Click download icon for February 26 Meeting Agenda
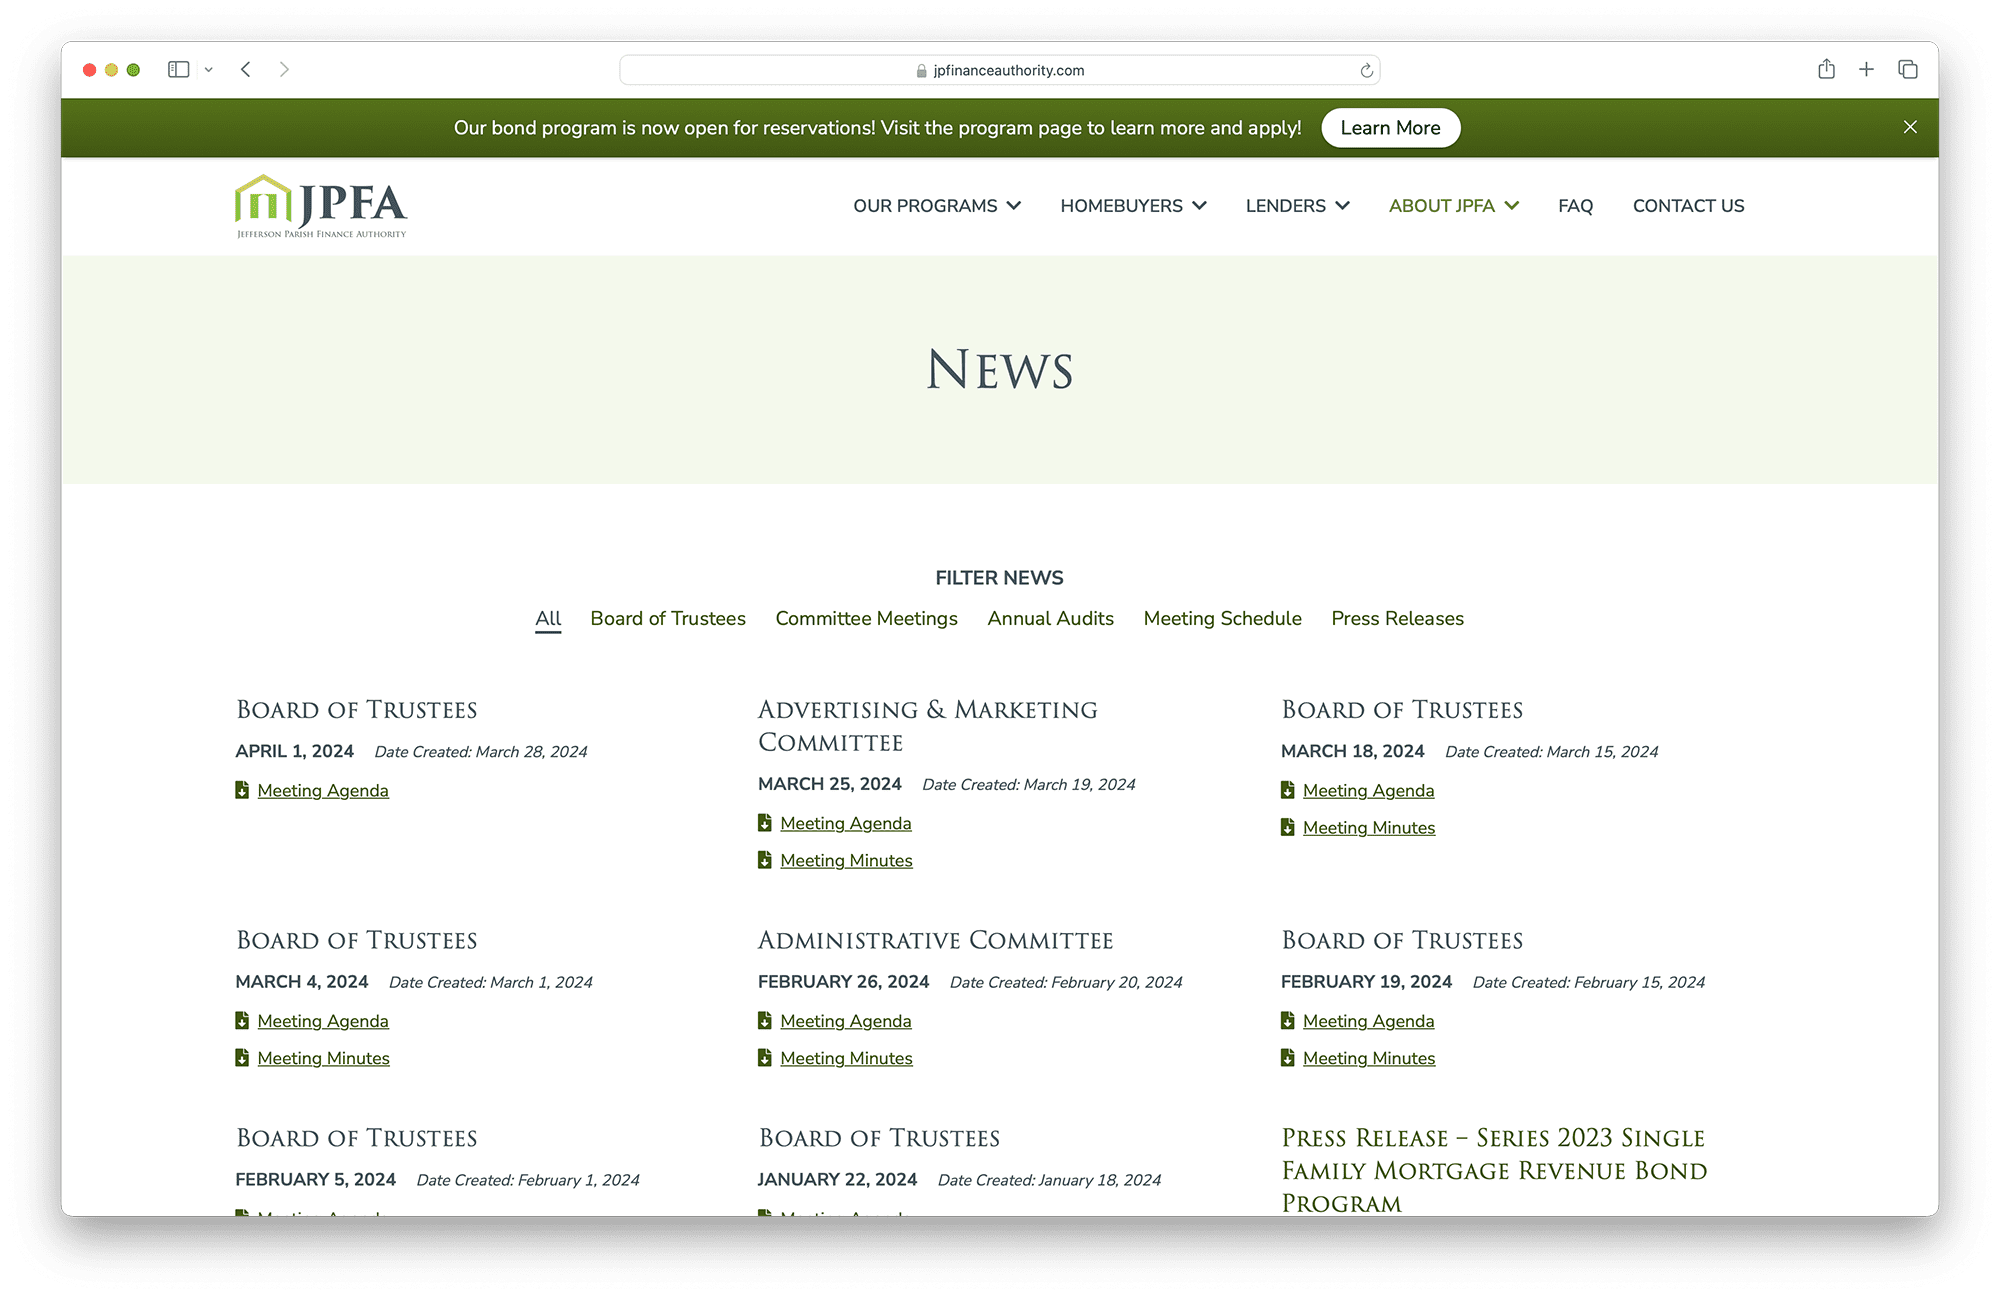 [765, 1021]
